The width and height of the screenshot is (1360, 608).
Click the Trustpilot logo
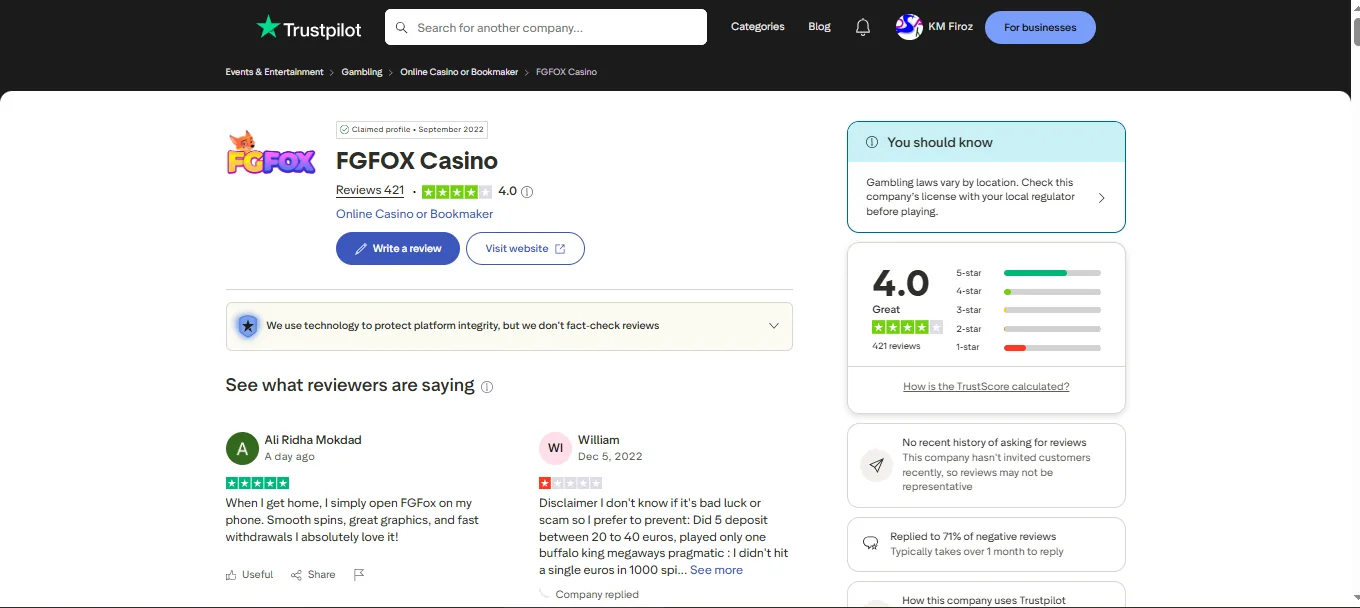[x=309, y=28]
